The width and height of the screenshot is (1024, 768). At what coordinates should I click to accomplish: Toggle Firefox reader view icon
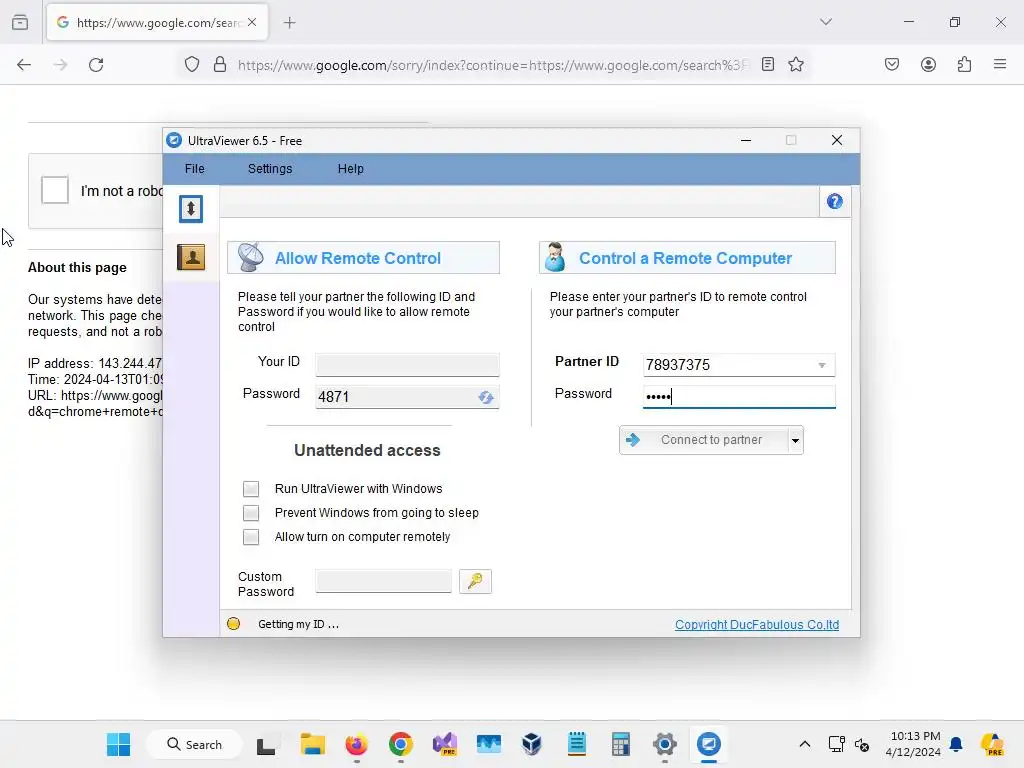click(768, 65)
